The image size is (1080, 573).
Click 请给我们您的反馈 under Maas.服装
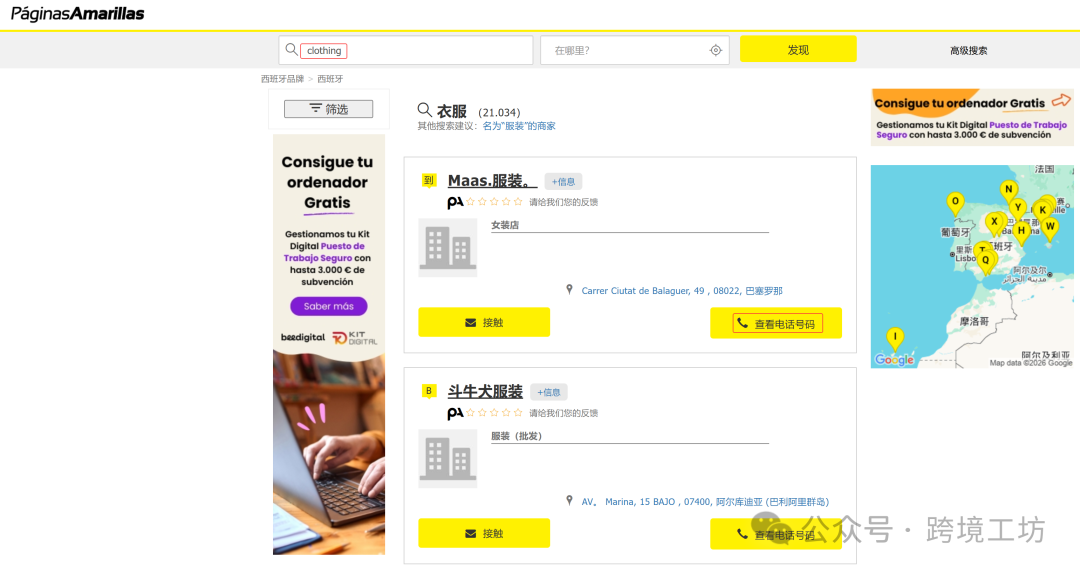click(563, 202)
